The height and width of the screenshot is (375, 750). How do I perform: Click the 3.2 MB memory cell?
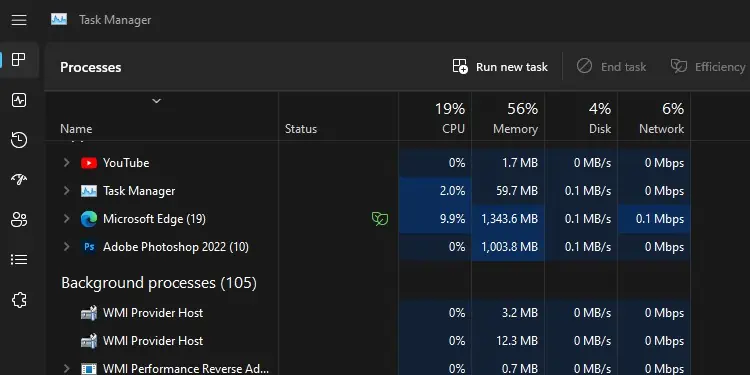tap(508, 313)
